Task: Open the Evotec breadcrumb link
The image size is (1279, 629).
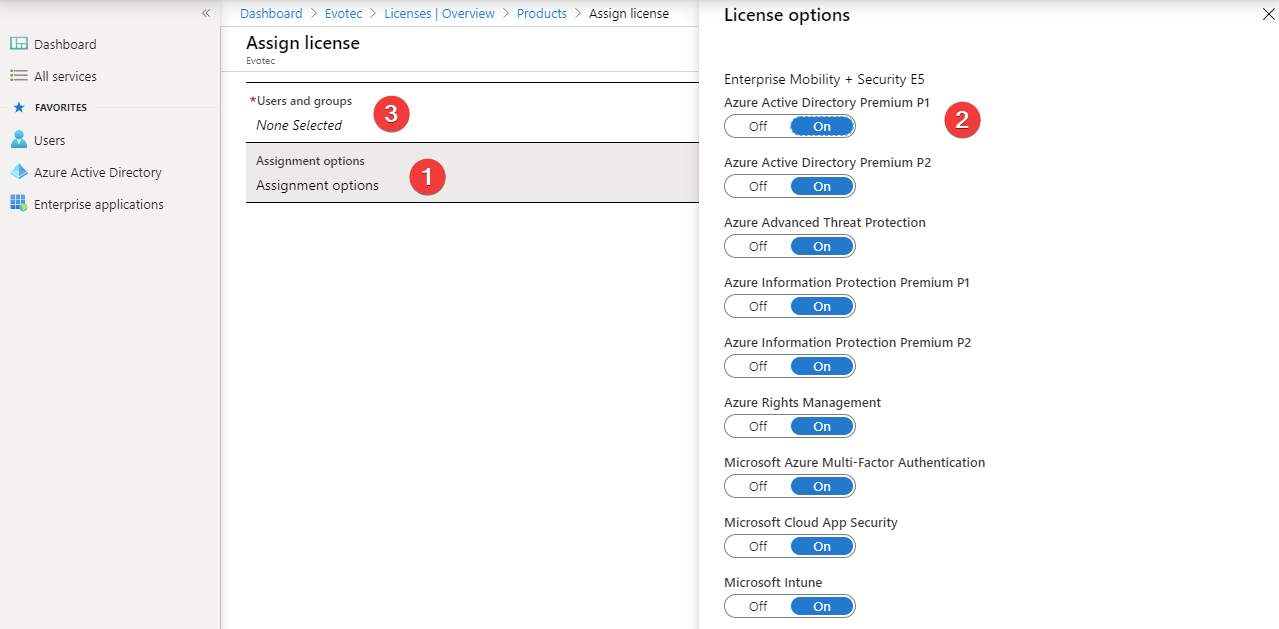Action: [343, 13]
